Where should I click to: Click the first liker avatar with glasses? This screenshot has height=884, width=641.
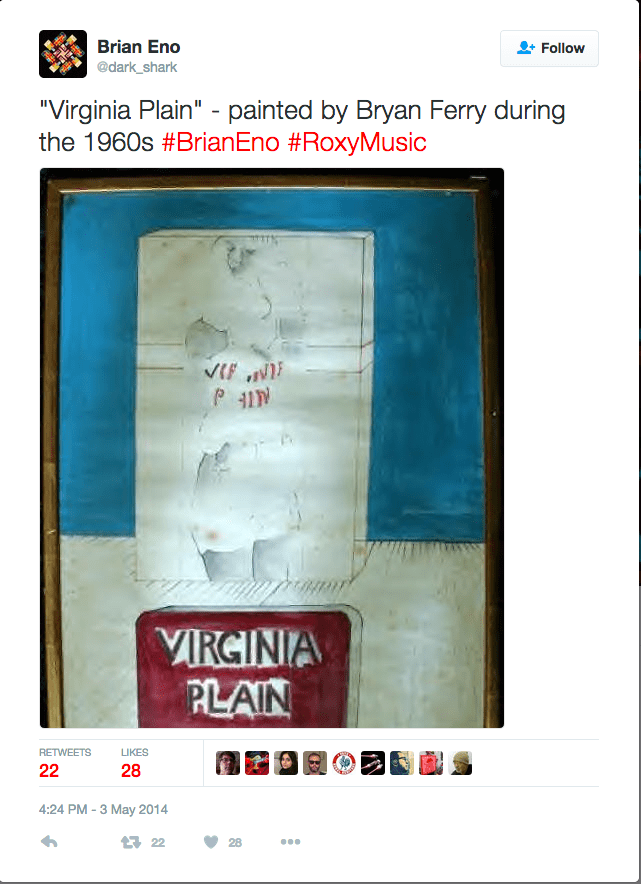228,763
